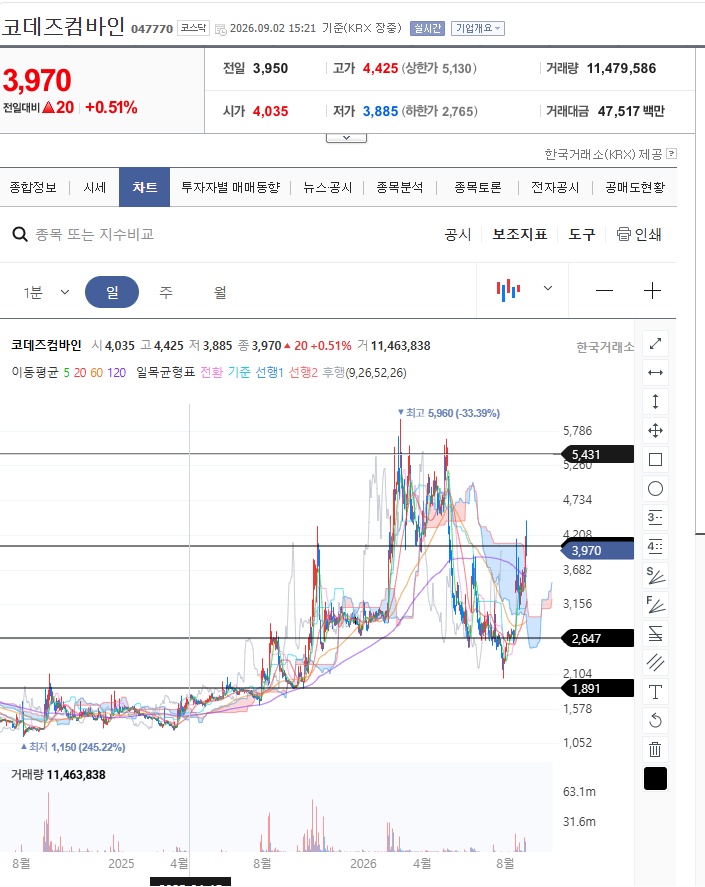Focus the 종목 또는 지수비교 search field
The image size is (705, 887).
(94, 234)
